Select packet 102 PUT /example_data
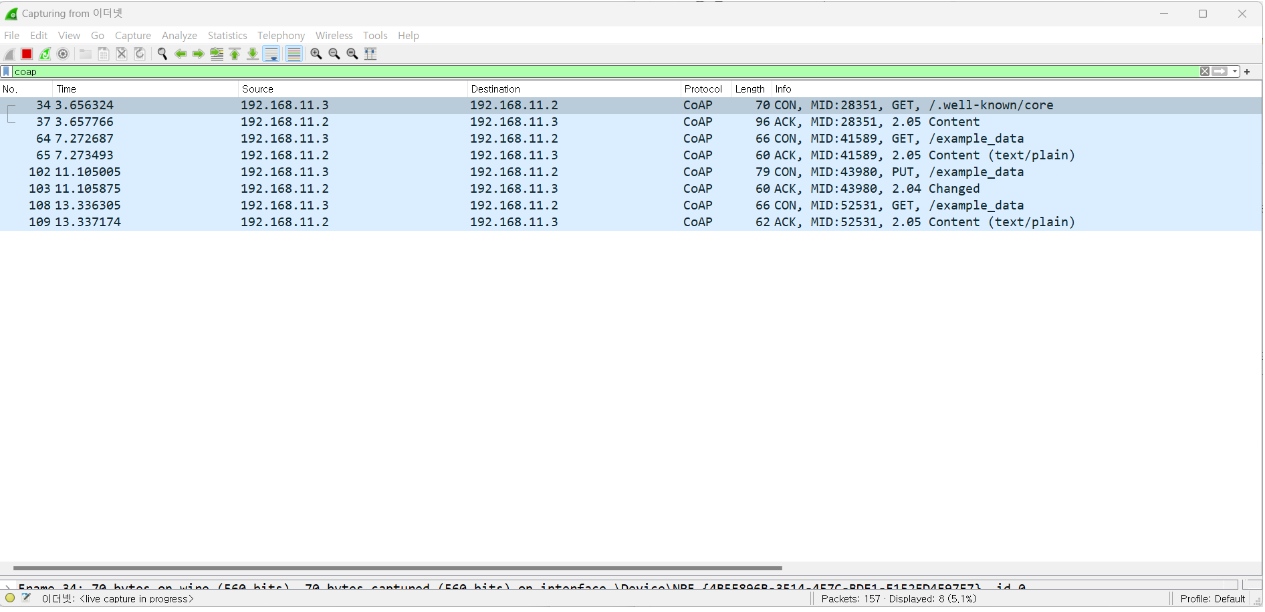1265x612 pixels. coord(630,172)
